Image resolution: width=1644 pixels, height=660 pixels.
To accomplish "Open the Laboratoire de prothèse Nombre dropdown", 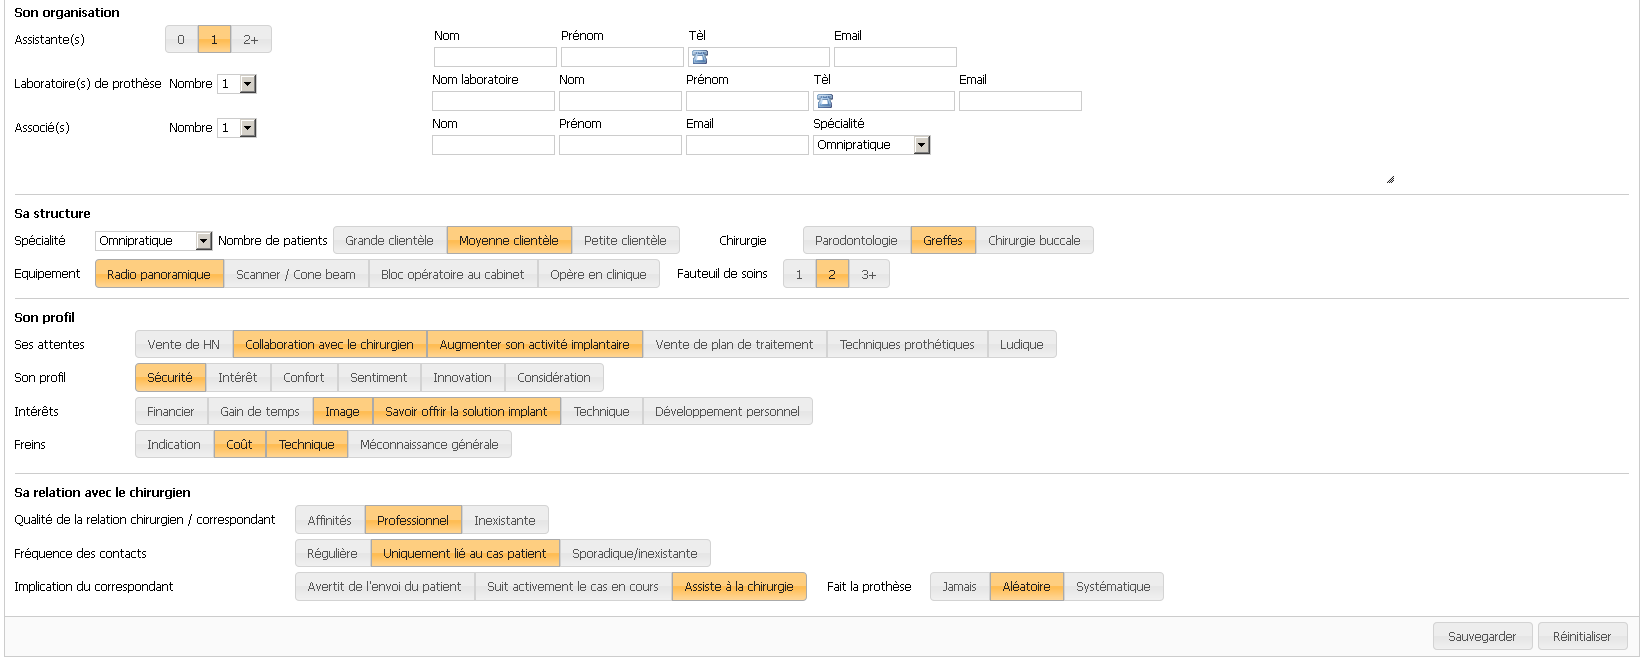I will click(x=248, y=84).
